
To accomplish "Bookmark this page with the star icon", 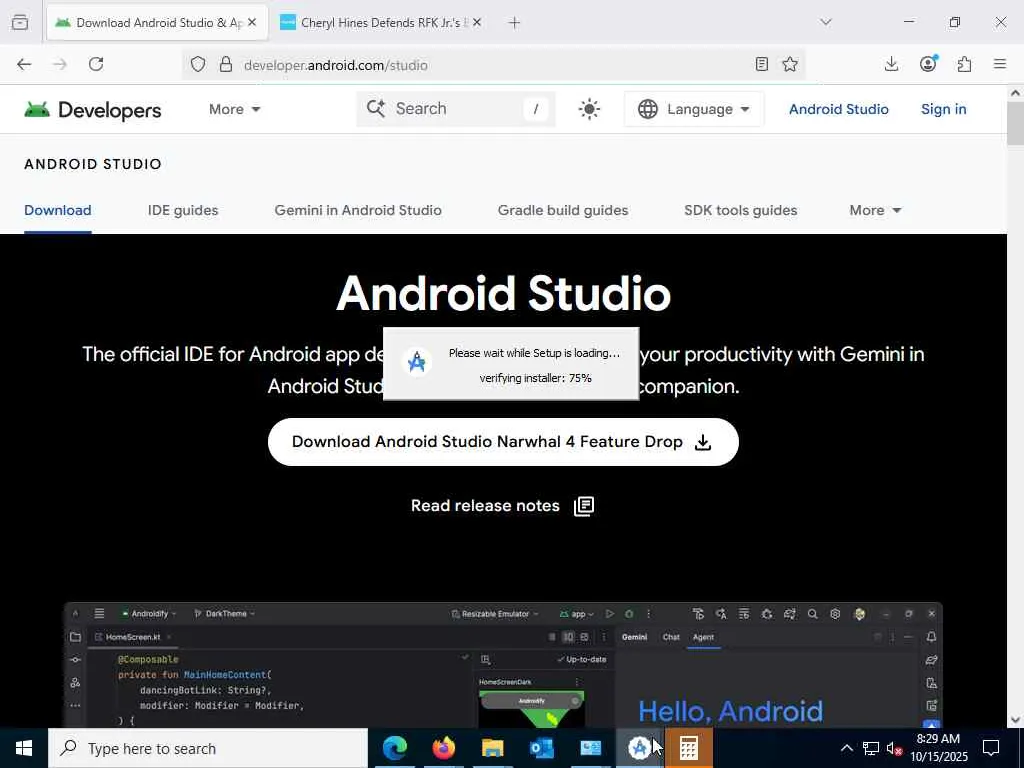I will coord(790,64).
